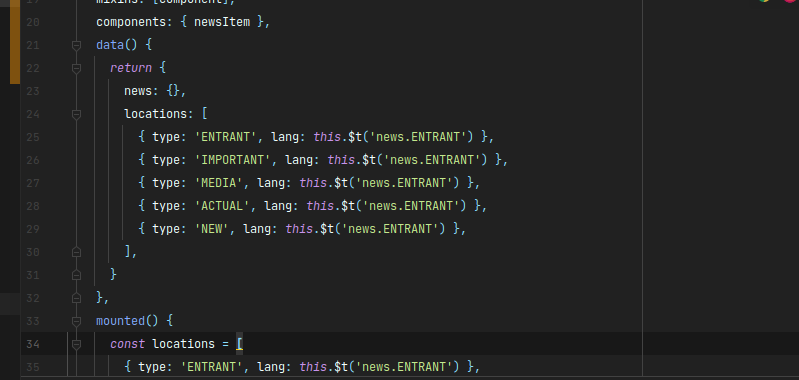Click gutter line number 26
Image resolution: width=799 pixels, height=380 pixels.
pos(33,160)
